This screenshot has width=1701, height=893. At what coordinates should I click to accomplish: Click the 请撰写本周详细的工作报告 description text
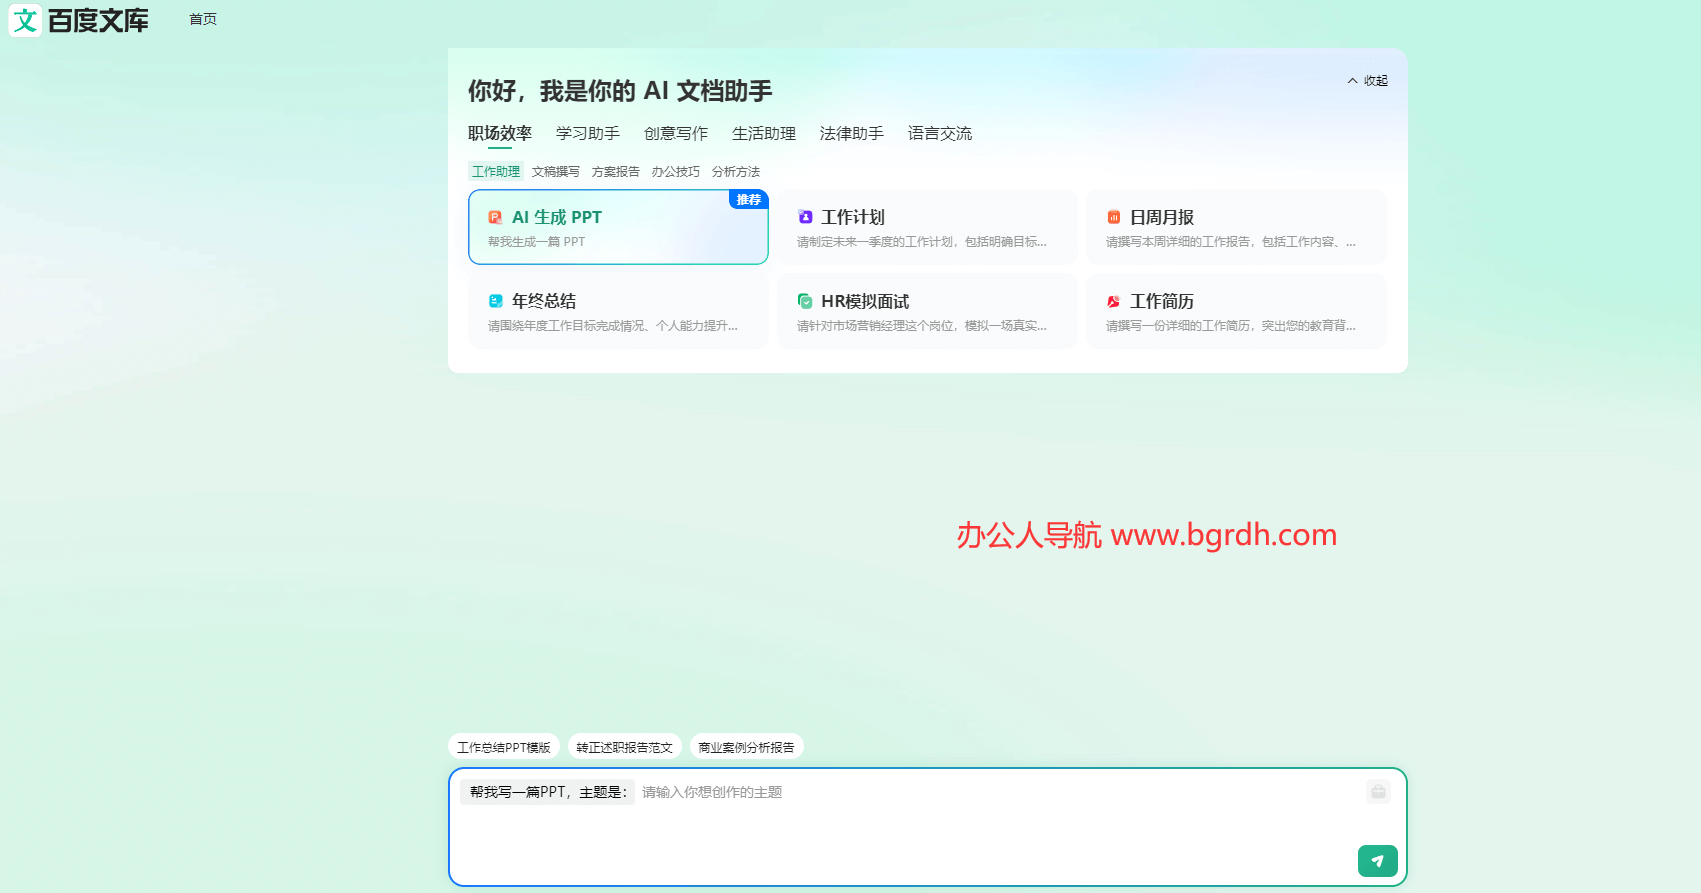click(x=1231, y=242)
